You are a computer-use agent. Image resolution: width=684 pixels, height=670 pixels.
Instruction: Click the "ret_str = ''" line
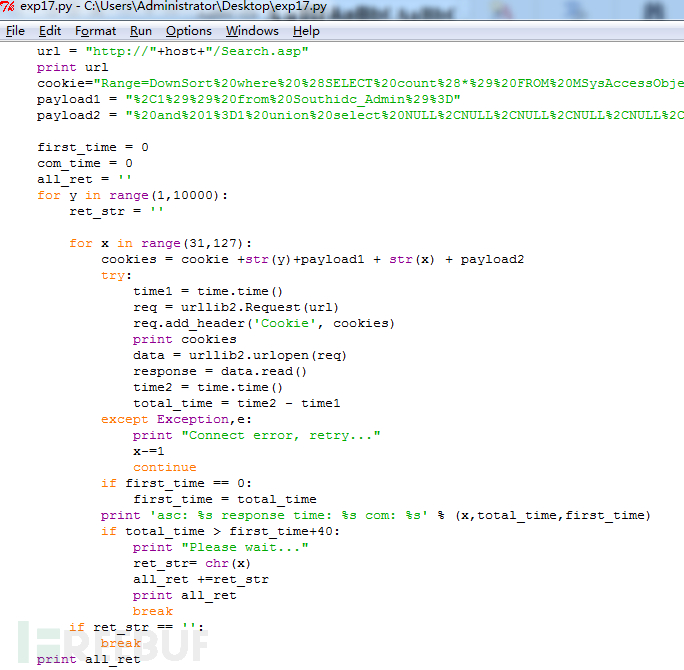point(116,212)
